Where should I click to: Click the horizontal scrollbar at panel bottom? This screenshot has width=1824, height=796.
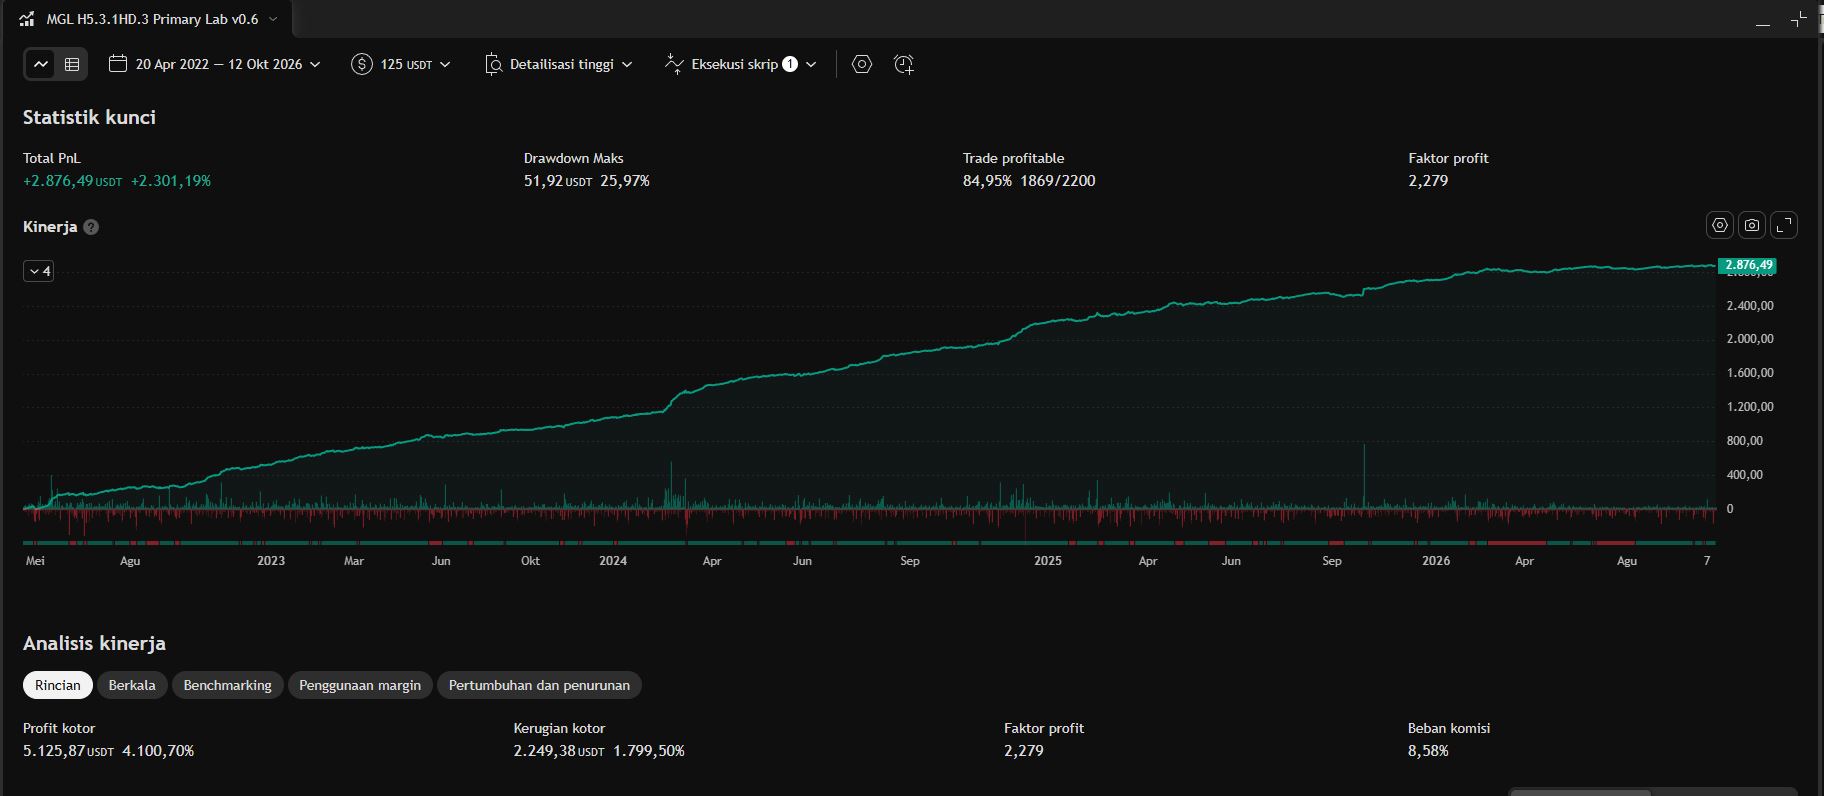tap(1581, 792)
